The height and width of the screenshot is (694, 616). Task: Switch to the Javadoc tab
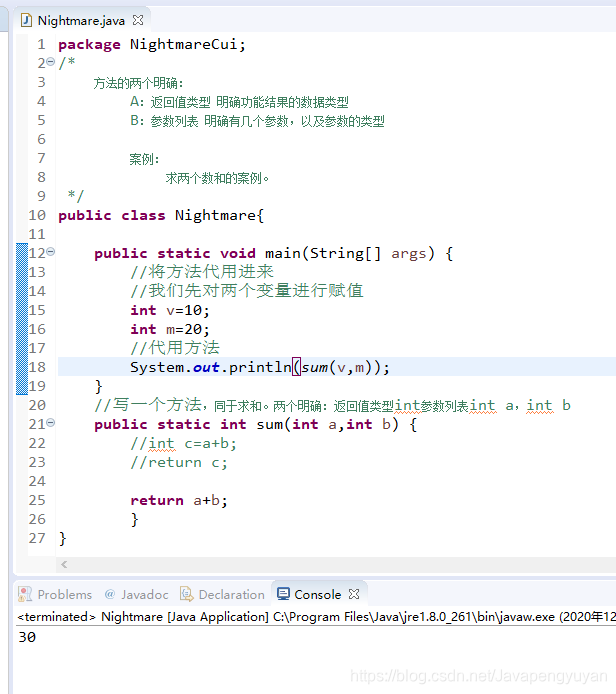136,594
